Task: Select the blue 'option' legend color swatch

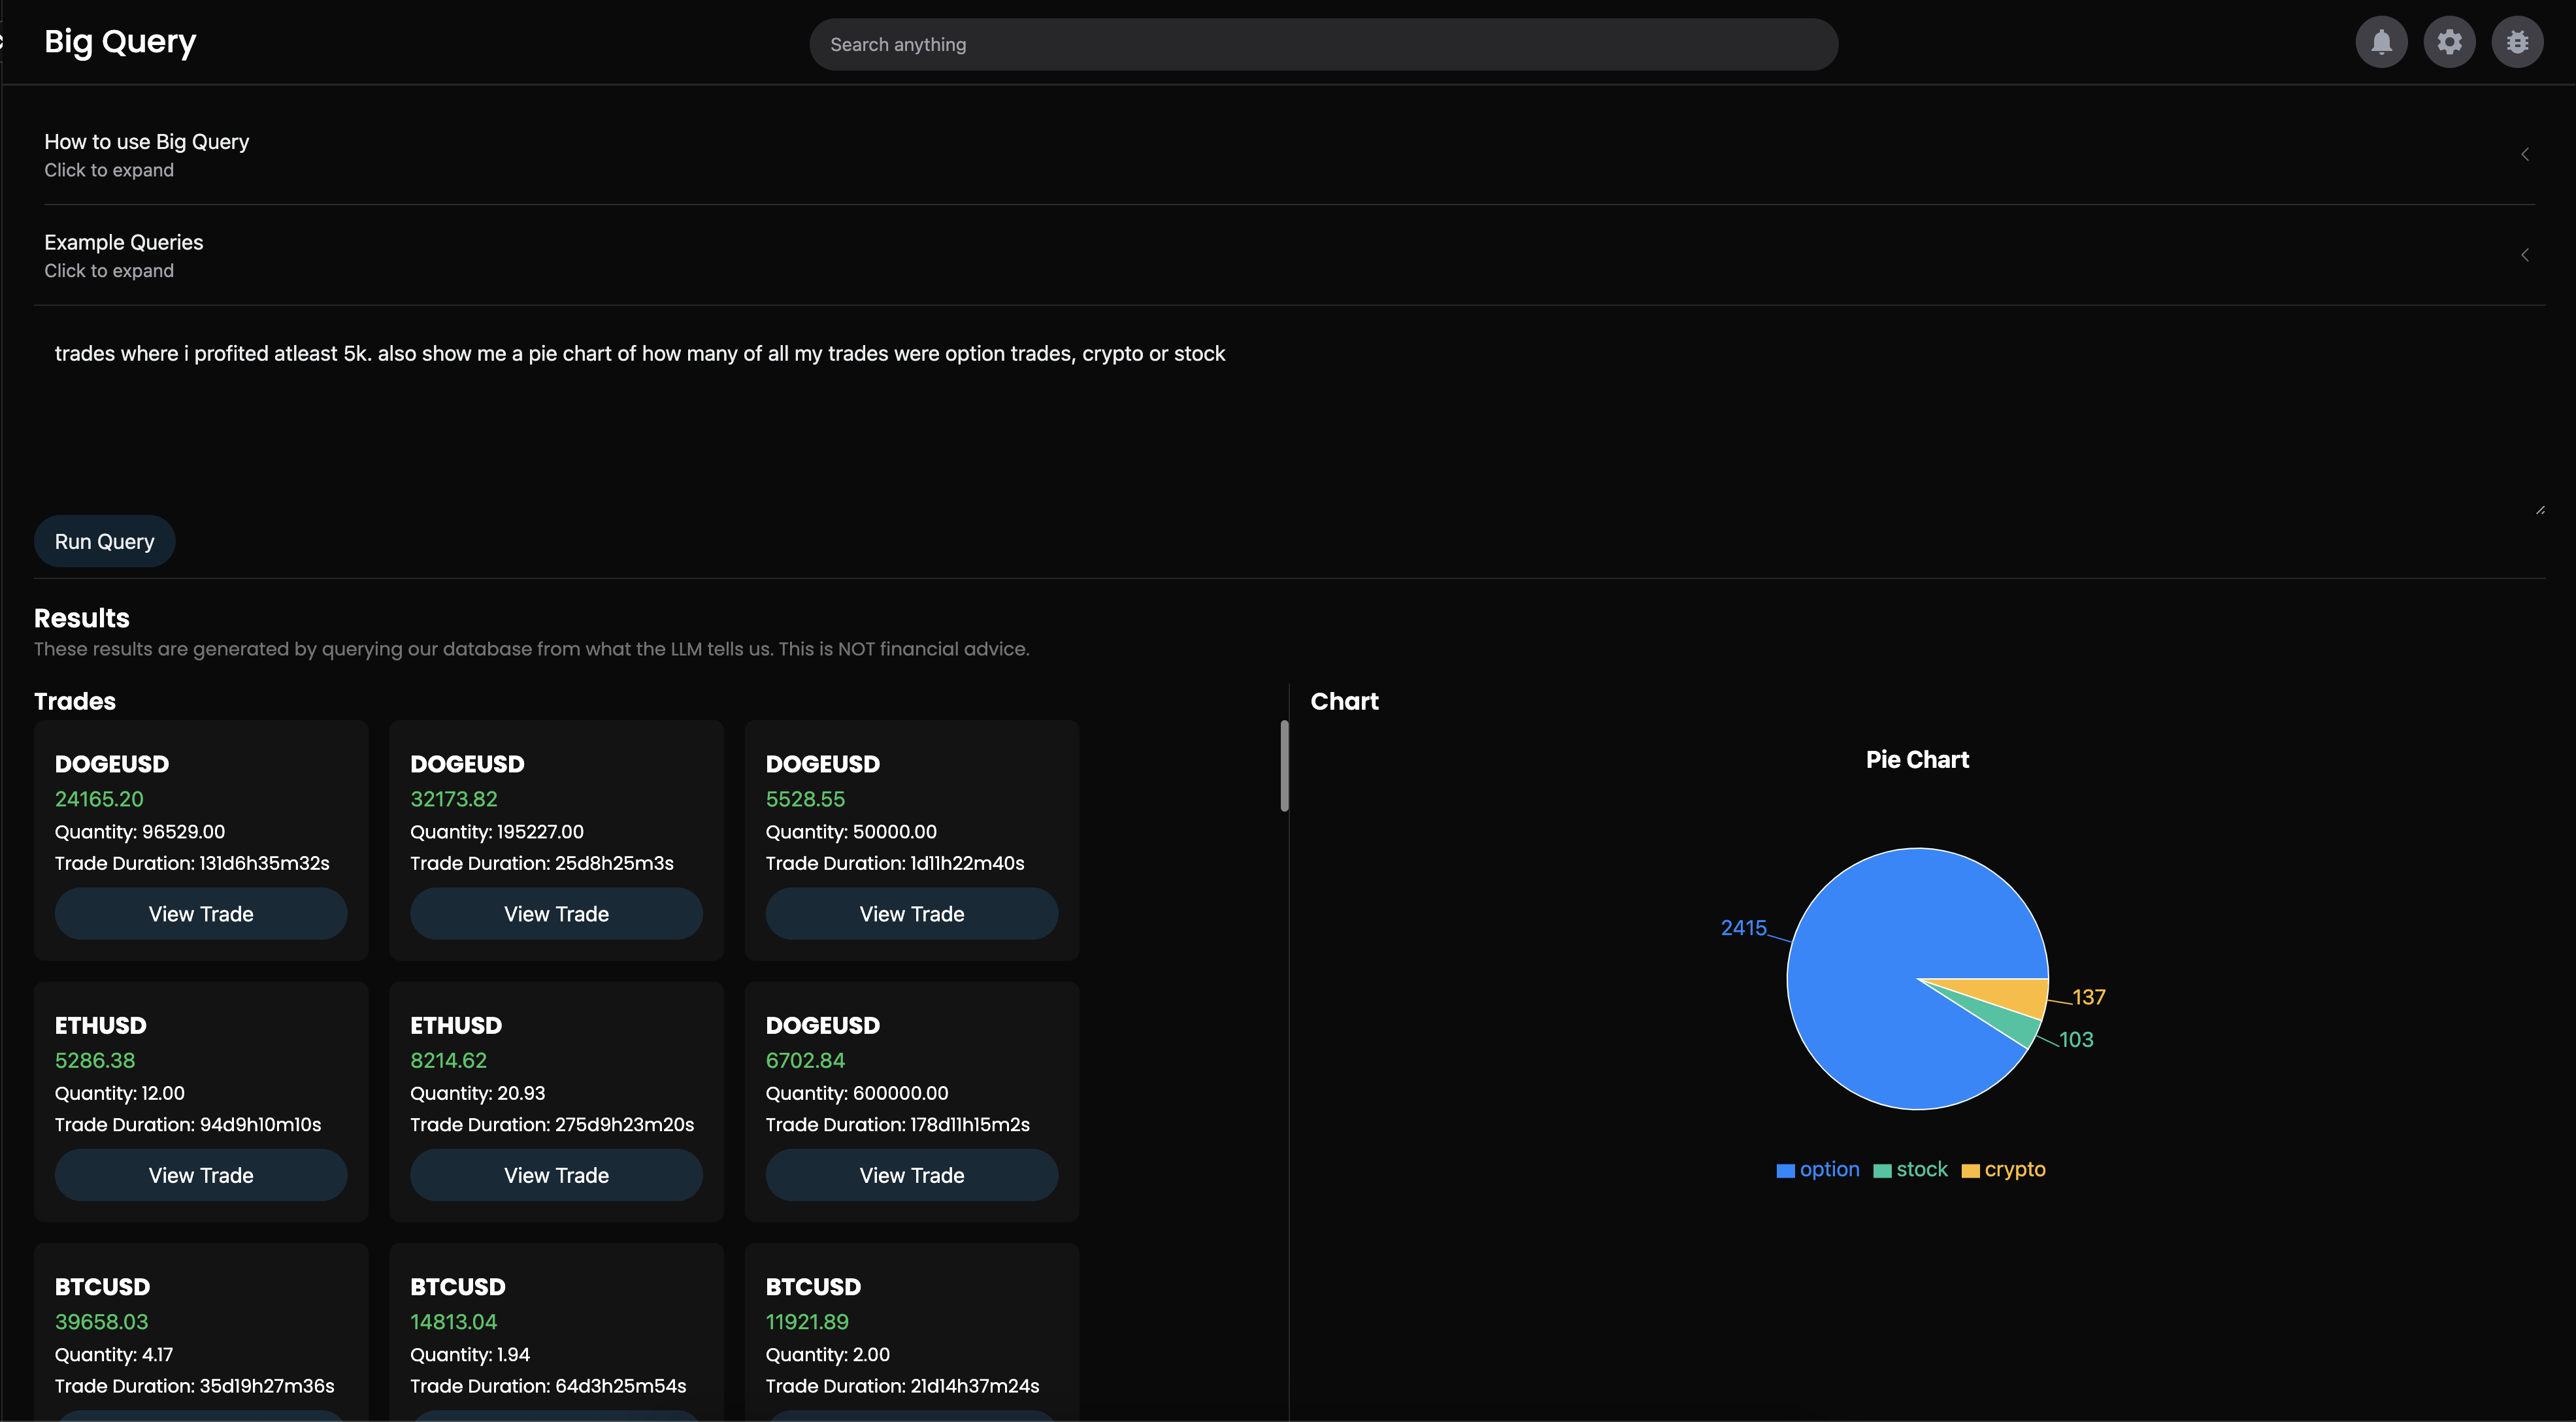Action: click(x=1785, y=1169)
